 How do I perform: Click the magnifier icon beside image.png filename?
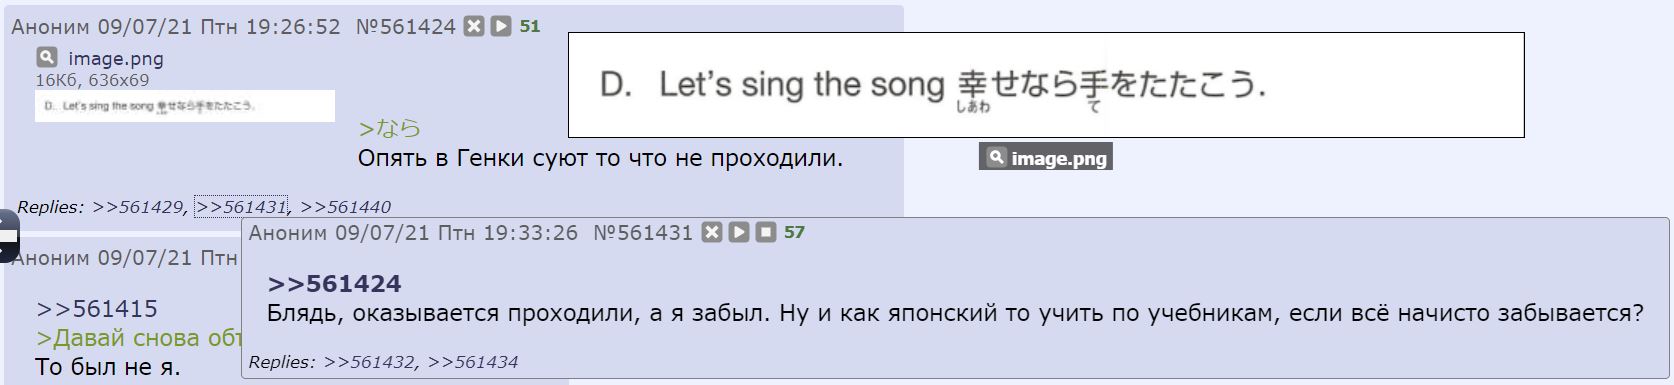pyautogui.click(x=47, y=57)
